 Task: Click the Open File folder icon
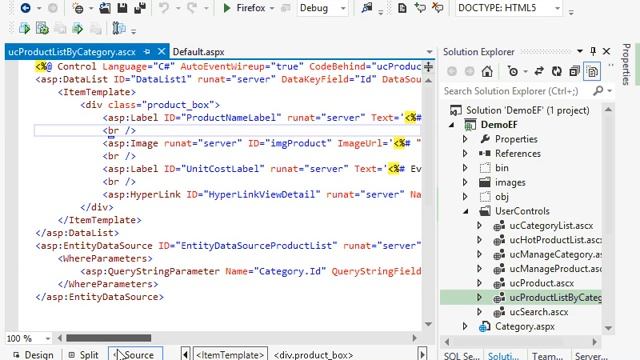[105, 8]
